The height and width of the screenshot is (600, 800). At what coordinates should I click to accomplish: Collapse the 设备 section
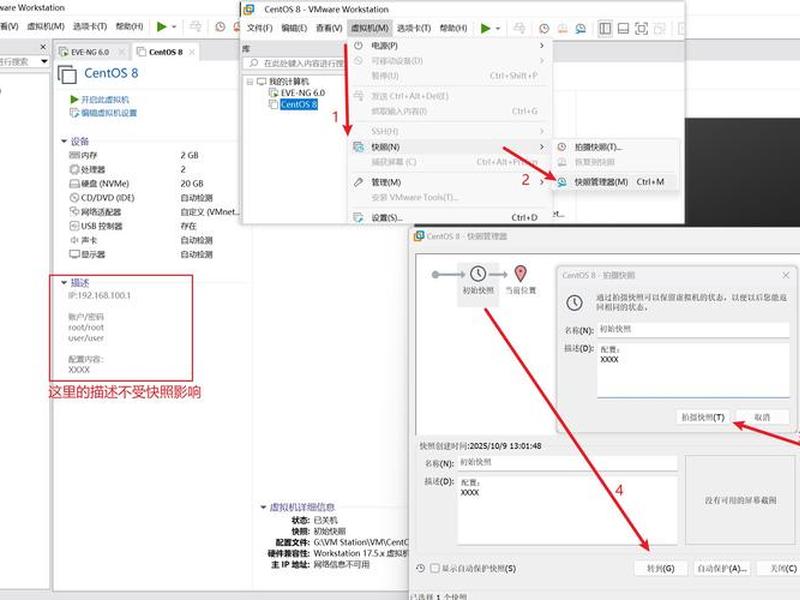click(64, 141)
